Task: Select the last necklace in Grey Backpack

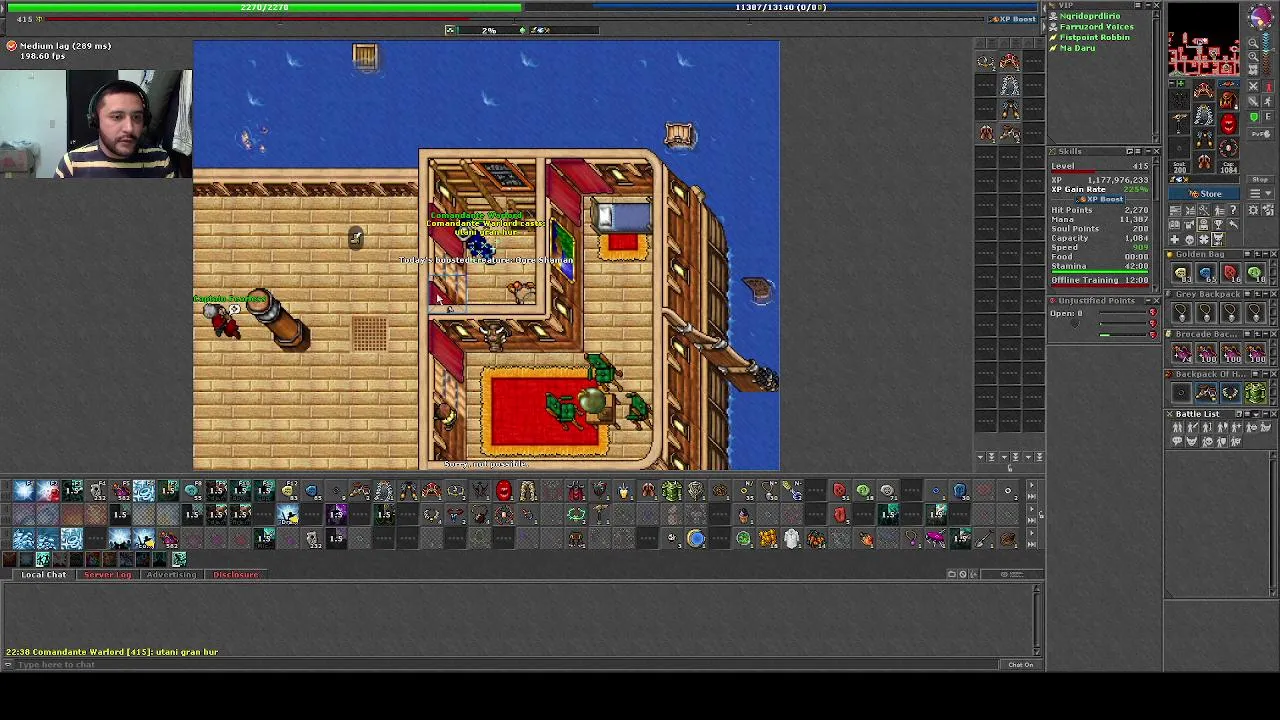Action: (x=1254, y=314)
